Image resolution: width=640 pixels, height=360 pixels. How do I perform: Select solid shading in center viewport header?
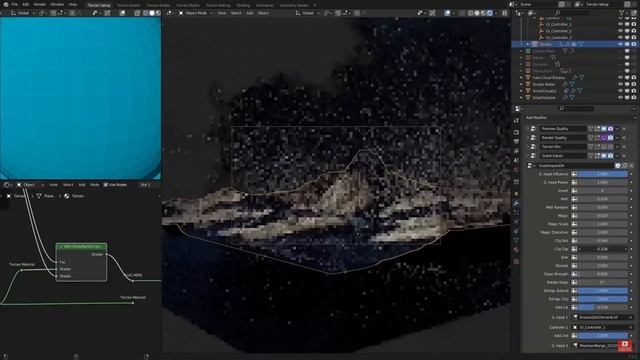477,13
